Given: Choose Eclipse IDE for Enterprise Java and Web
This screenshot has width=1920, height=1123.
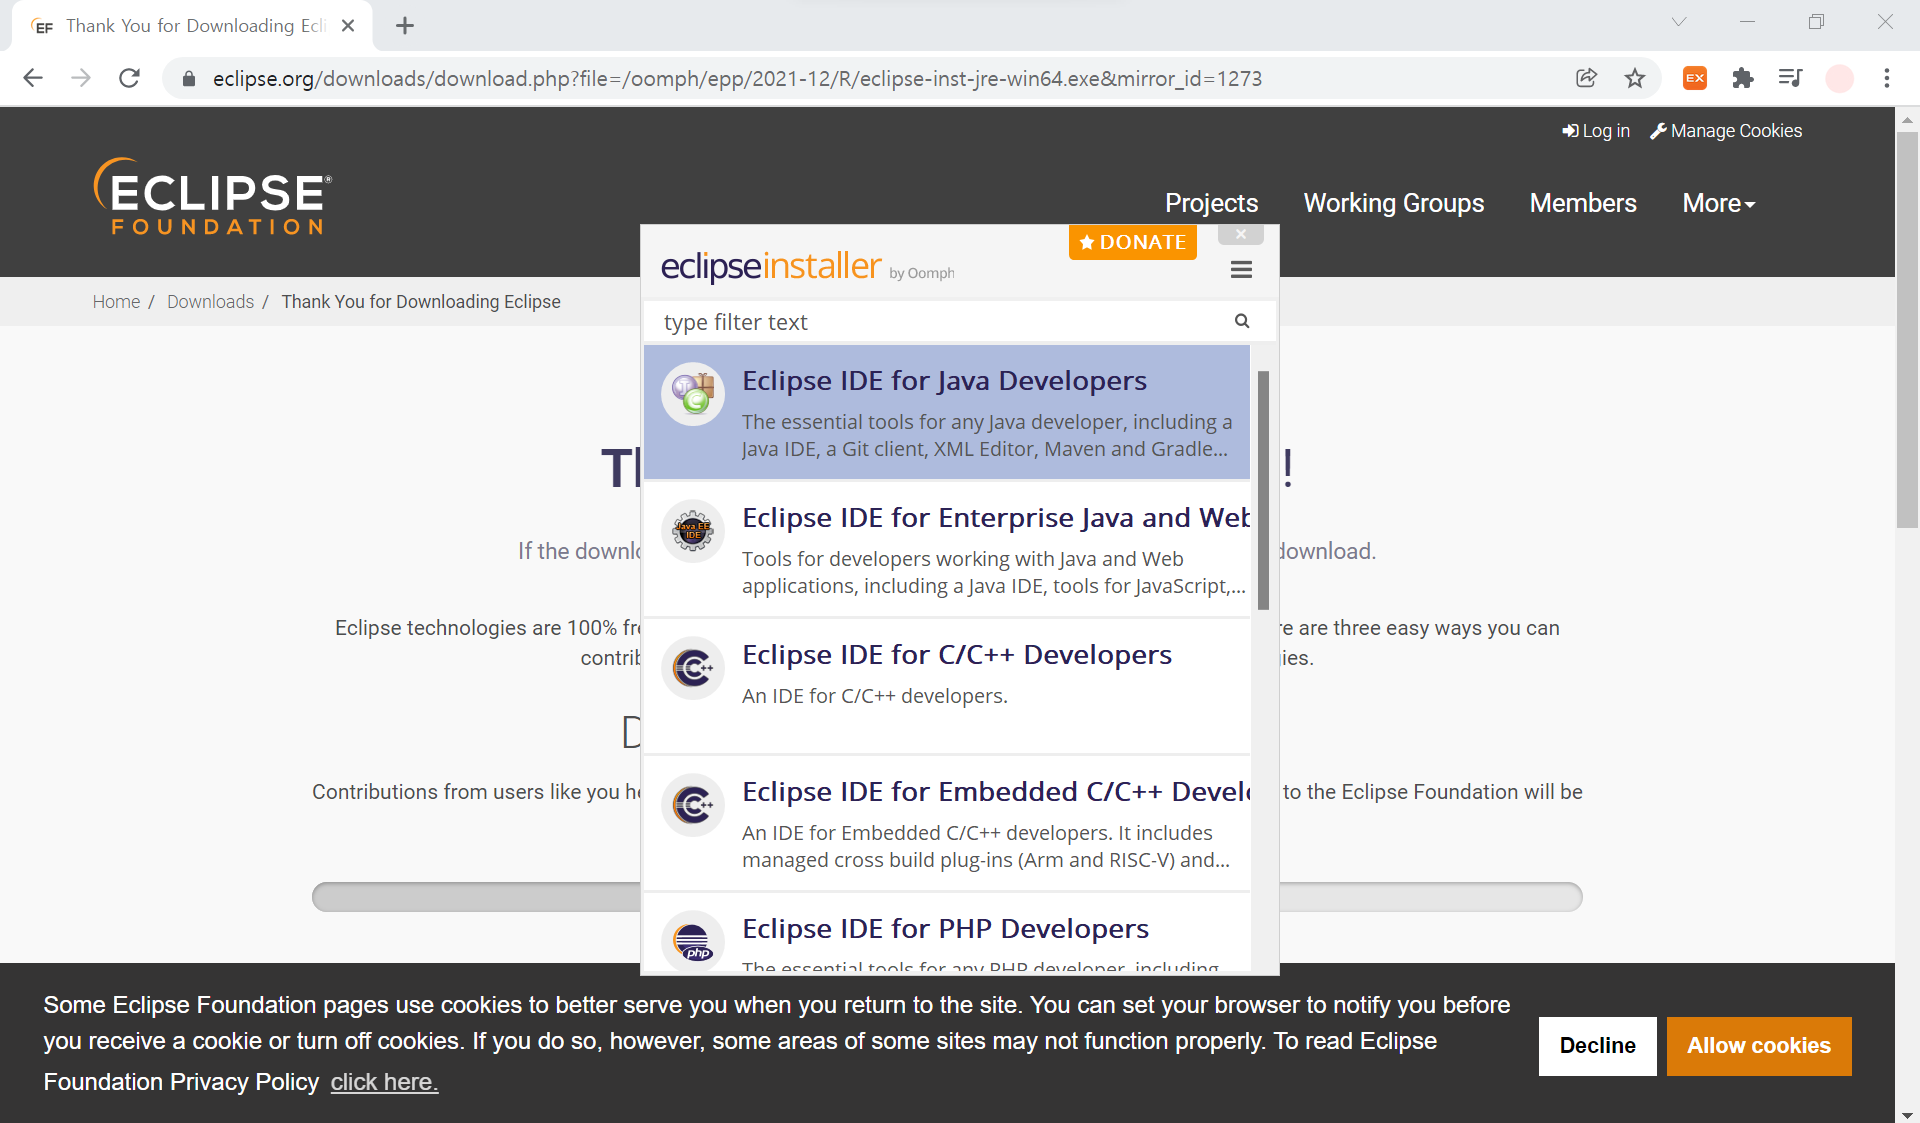Looking at the screenshot, I should pyautogui.click(x=947, y=550).
